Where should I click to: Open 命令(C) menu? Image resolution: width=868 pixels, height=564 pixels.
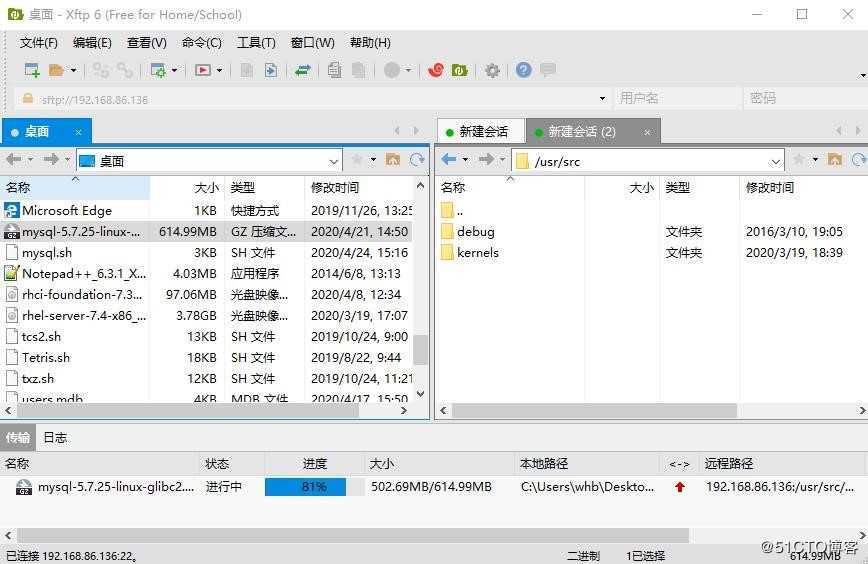[x=202, y=43]
